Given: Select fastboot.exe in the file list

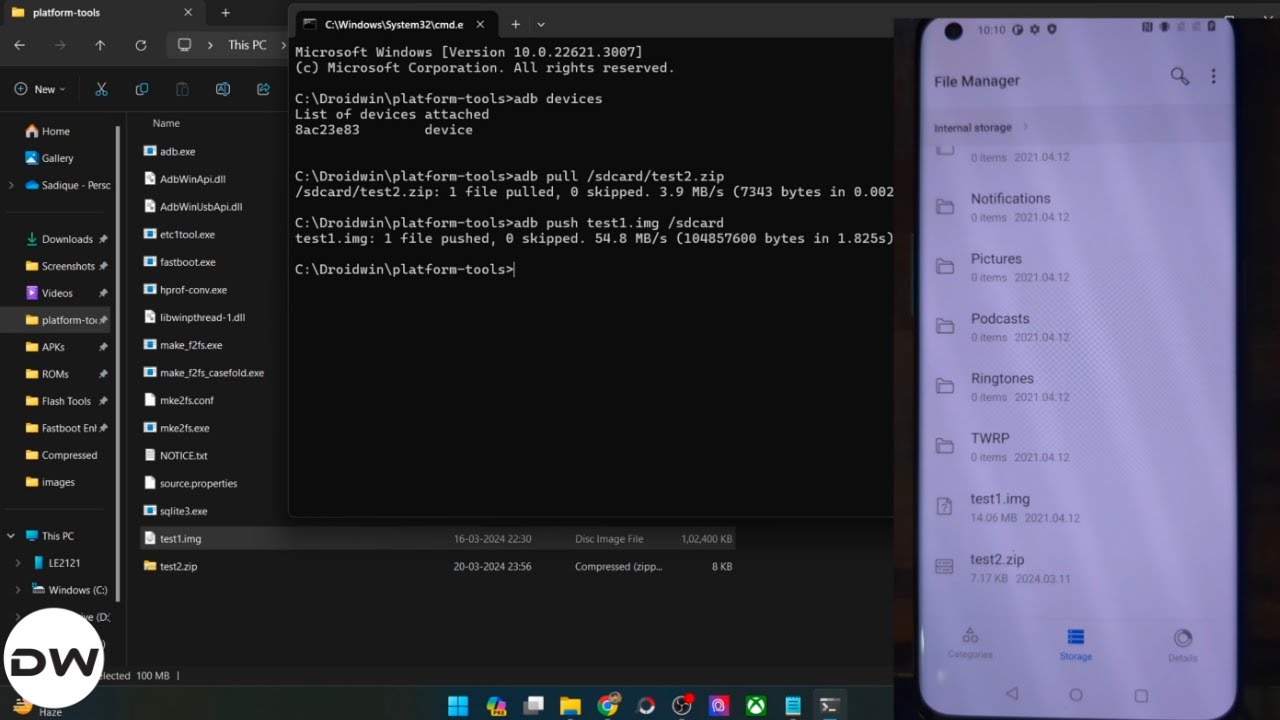Looking at the screenshot, I should point(180,262).
